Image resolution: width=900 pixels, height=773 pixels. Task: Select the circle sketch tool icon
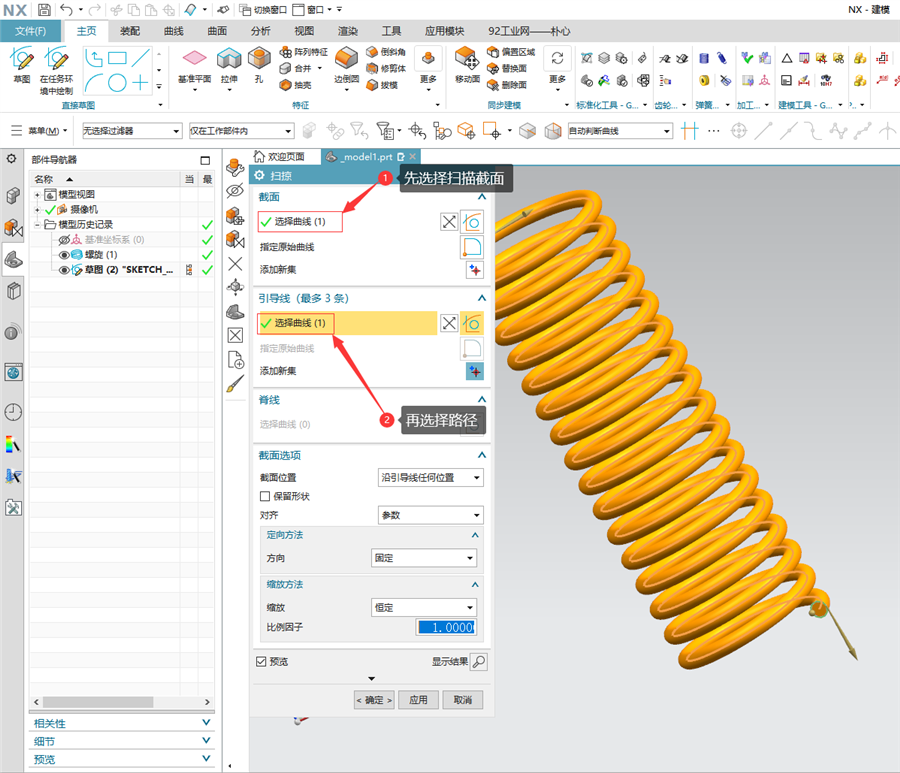pos(117,83)
